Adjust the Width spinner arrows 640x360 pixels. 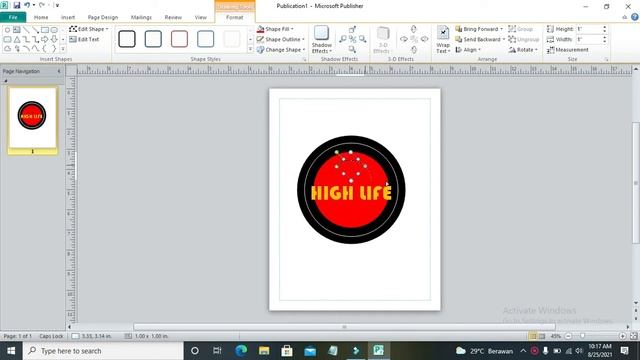[x=604, y=39]
